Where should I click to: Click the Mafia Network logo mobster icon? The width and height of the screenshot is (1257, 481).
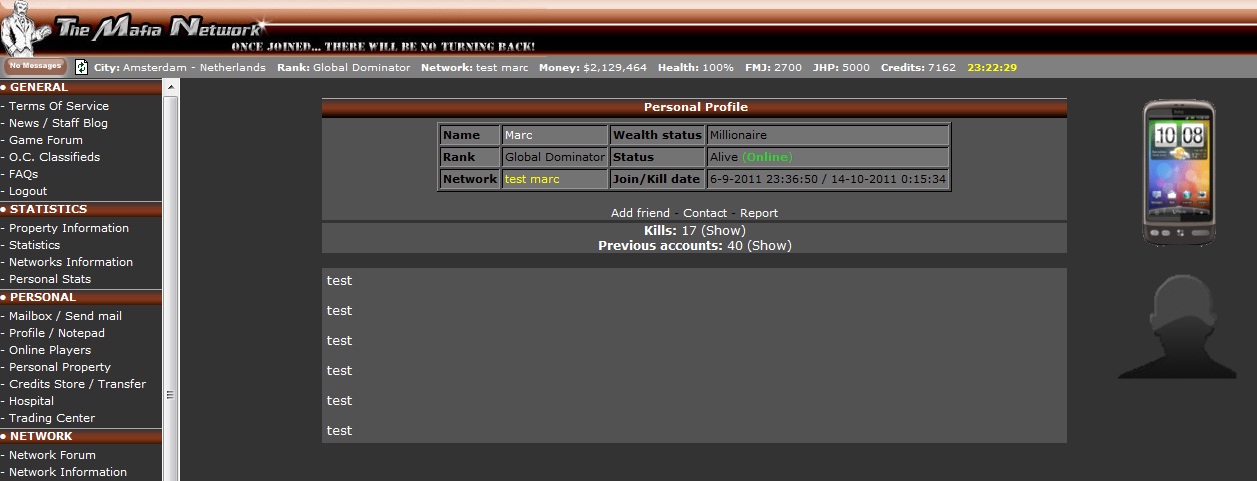point(23,30)
